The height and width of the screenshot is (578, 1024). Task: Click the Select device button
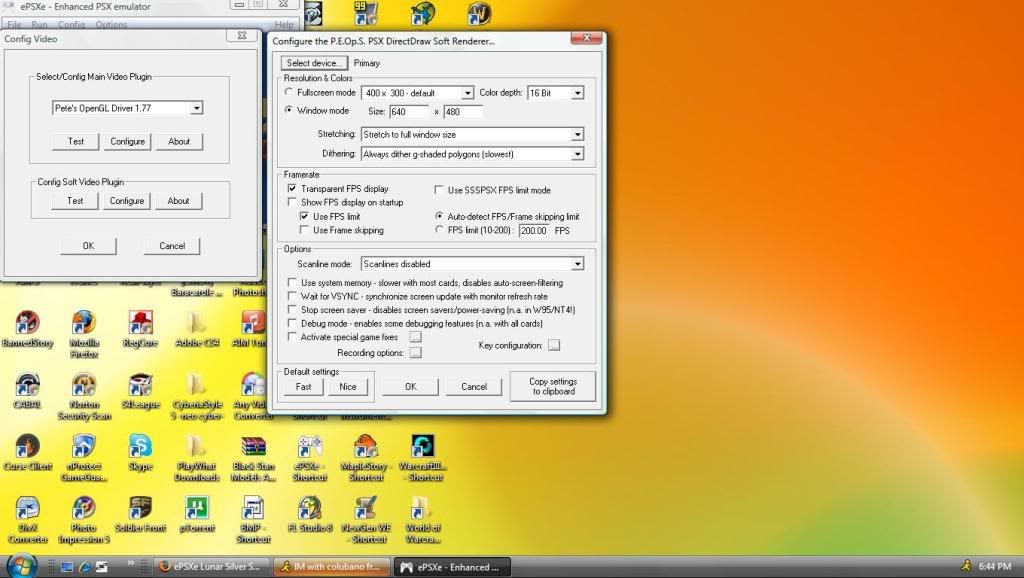pyautogui.click(x=314, y=63)
